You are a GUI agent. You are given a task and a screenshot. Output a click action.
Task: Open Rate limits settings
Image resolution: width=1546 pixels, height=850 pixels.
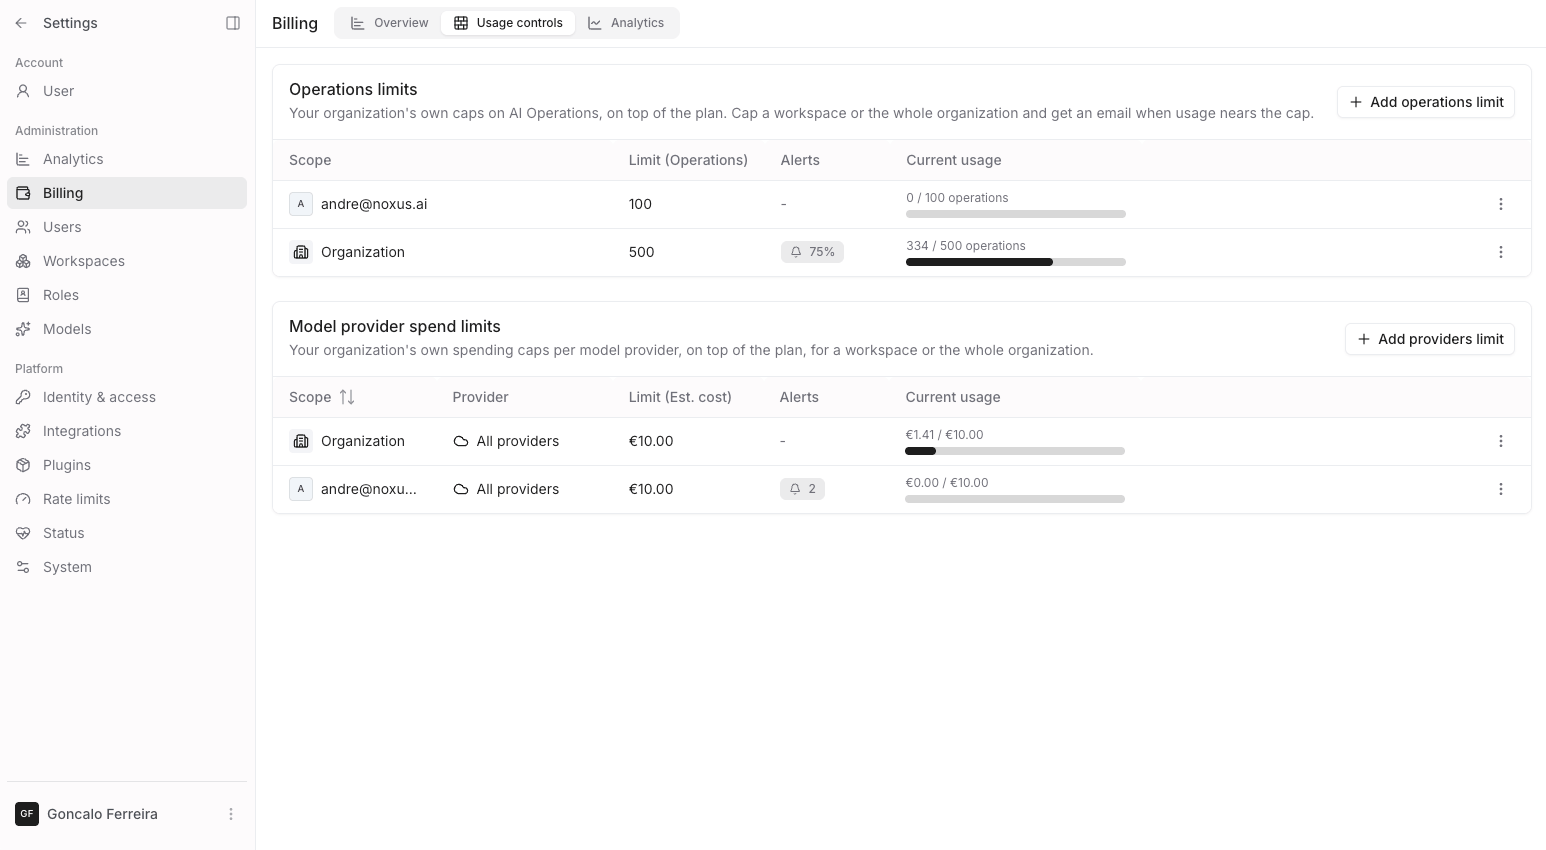[x=127, y=499]
